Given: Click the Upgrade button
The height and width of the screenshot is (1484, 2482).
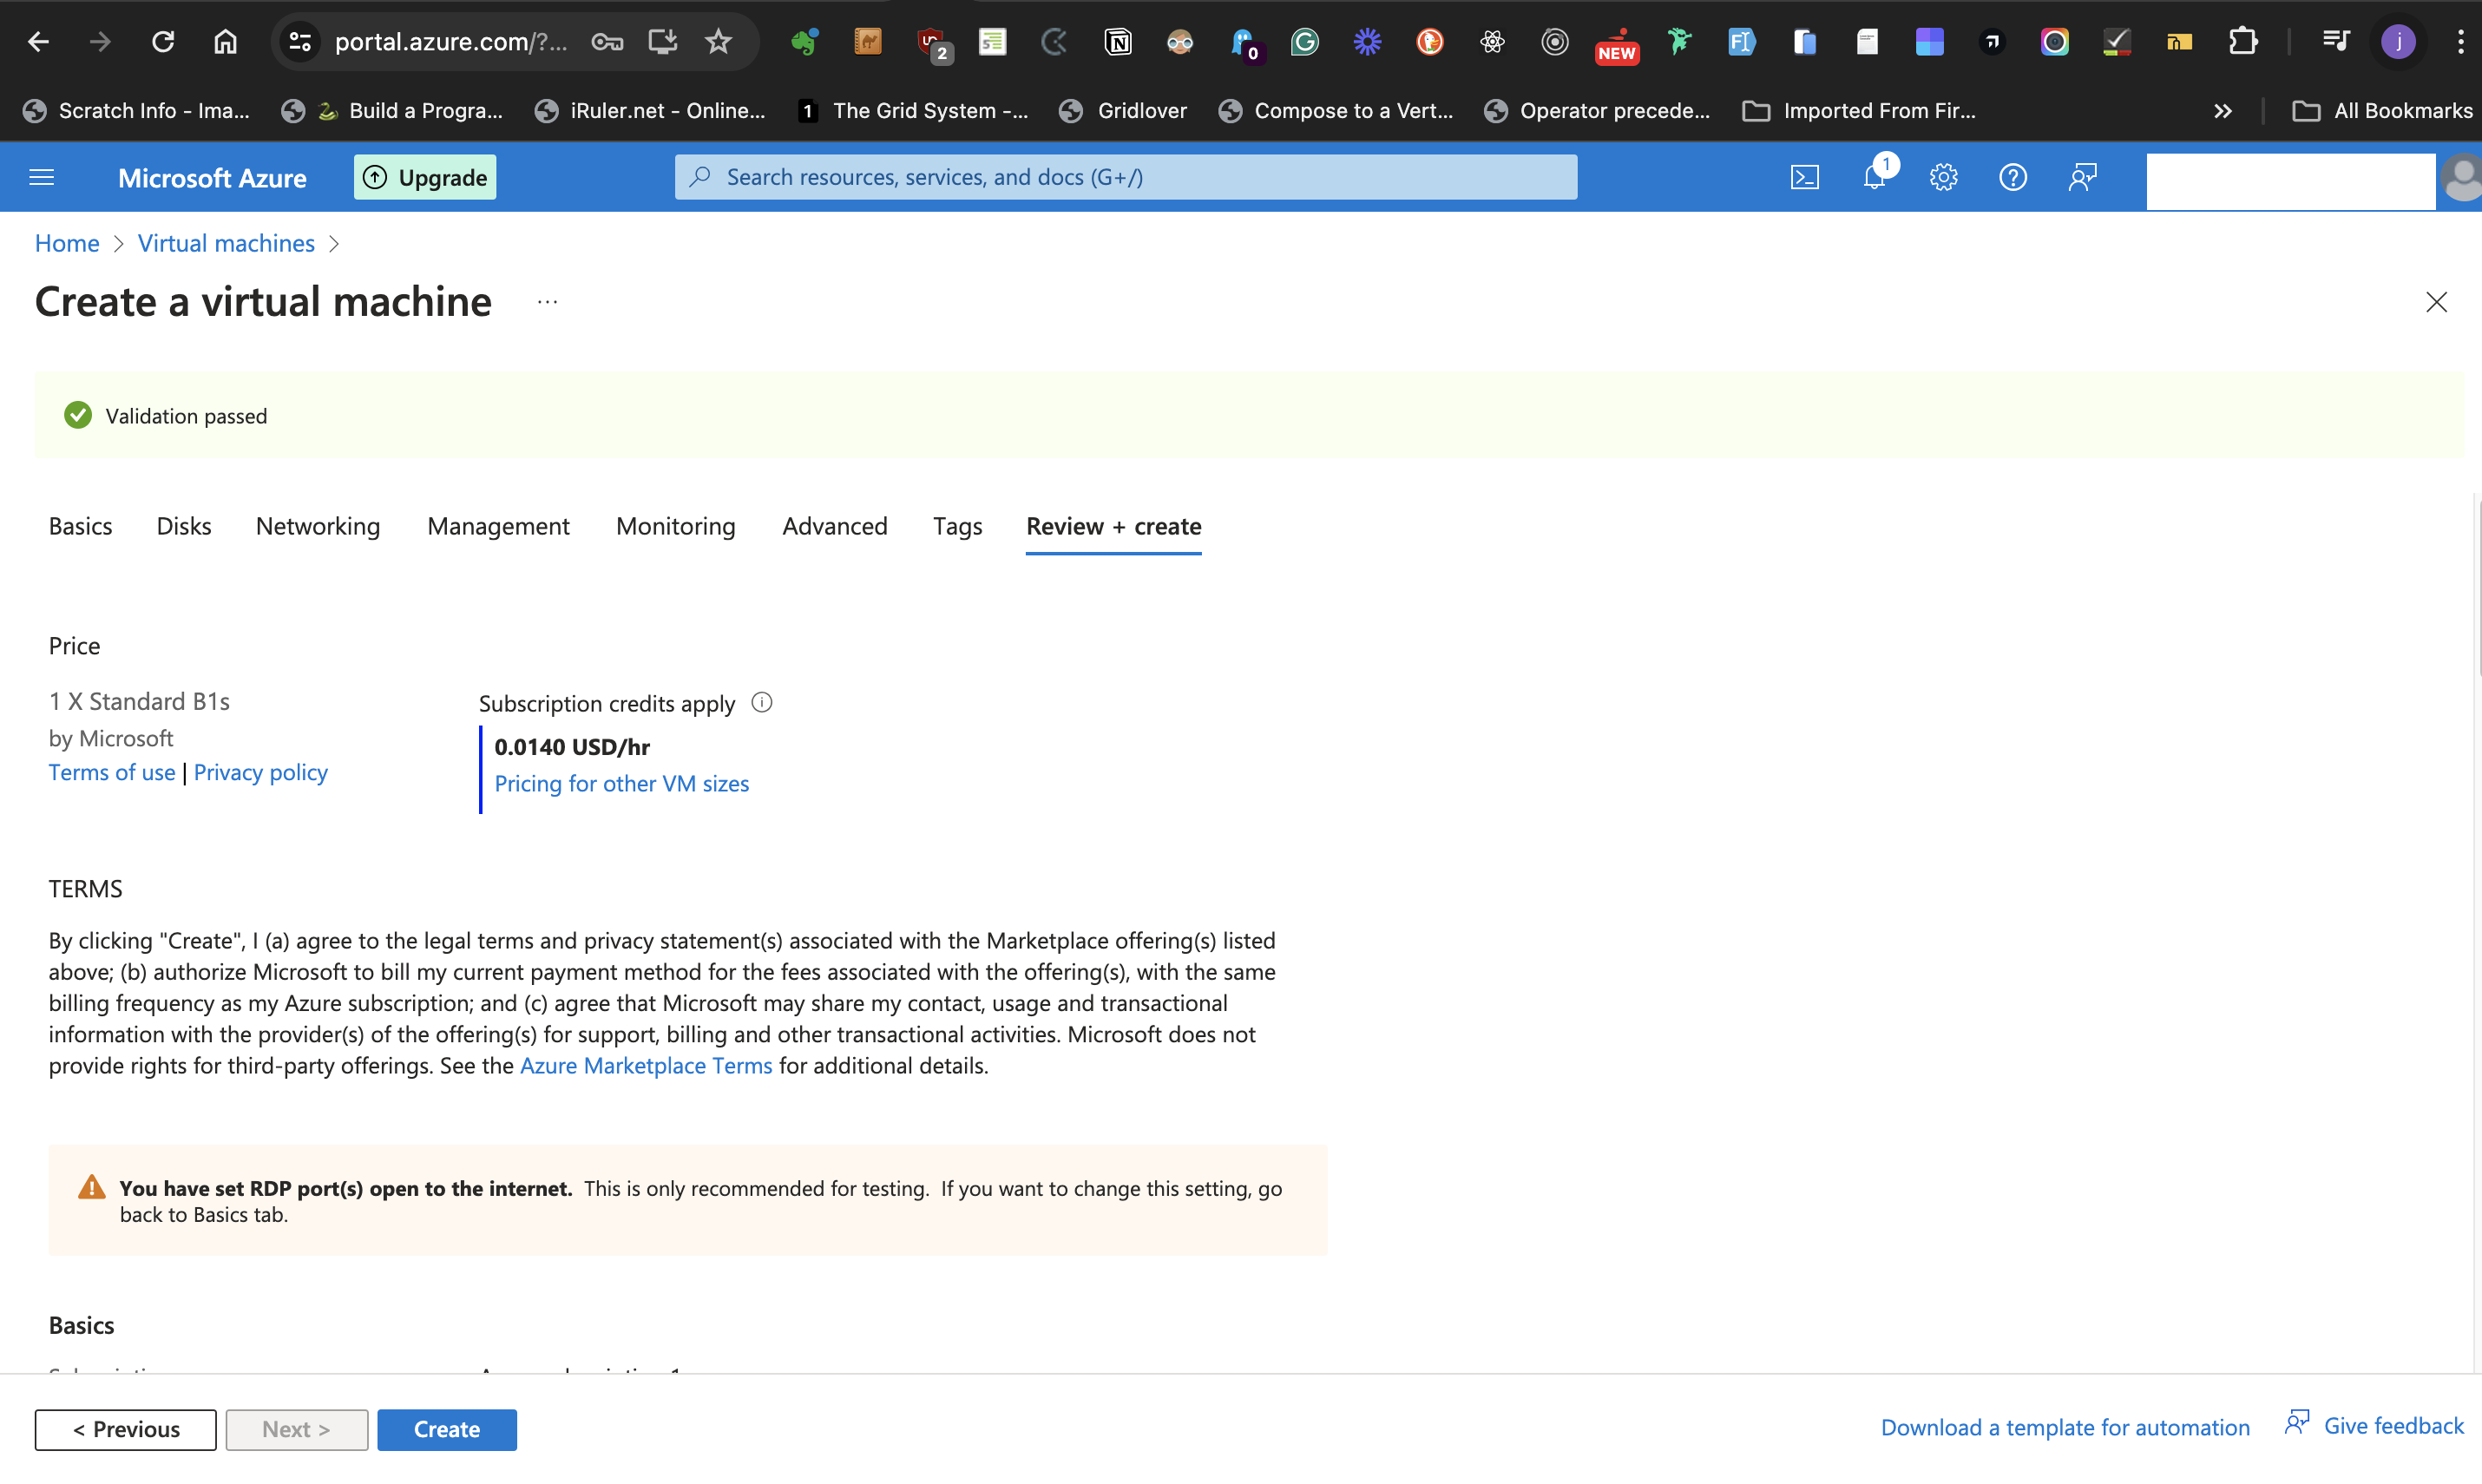Looking at the screenshot, I should tap(425, 177).
